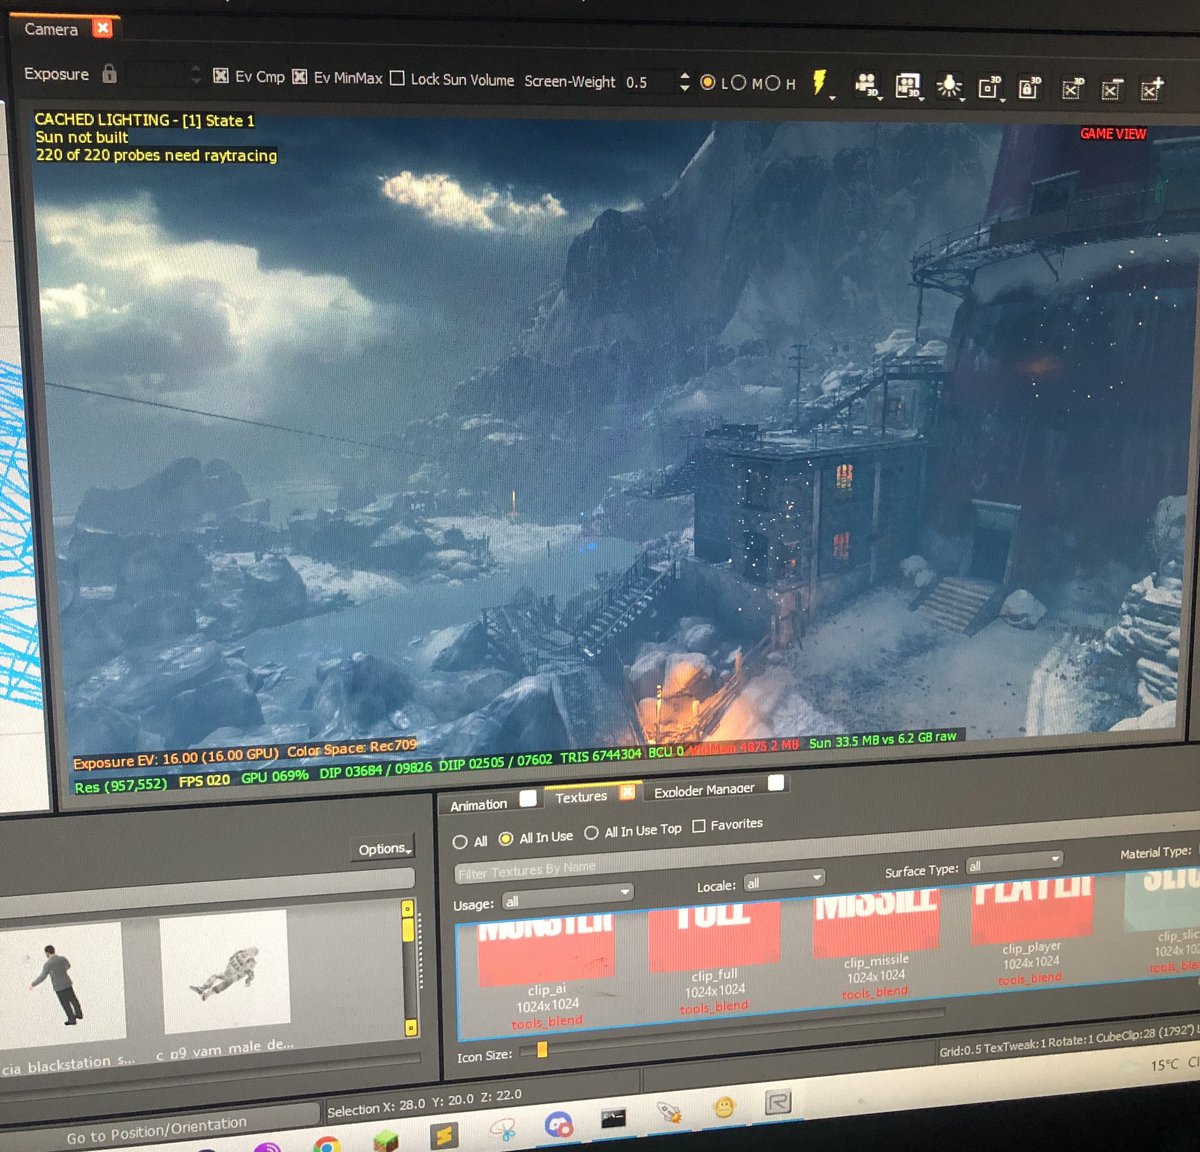The image size is (1200, 1152).
Task: Close the Textures tab with orange X
Action: [627, 793]
